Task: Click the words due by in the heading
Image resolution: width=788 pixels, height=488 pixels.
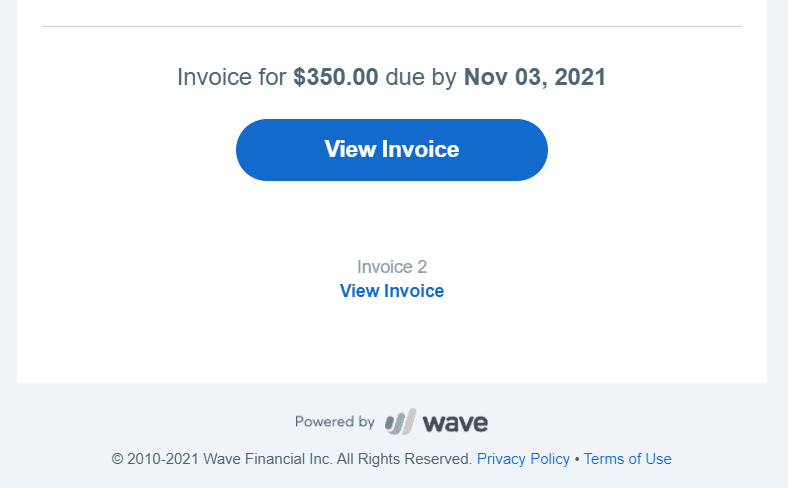Action: pyautogui.click(x=421, y=77)
